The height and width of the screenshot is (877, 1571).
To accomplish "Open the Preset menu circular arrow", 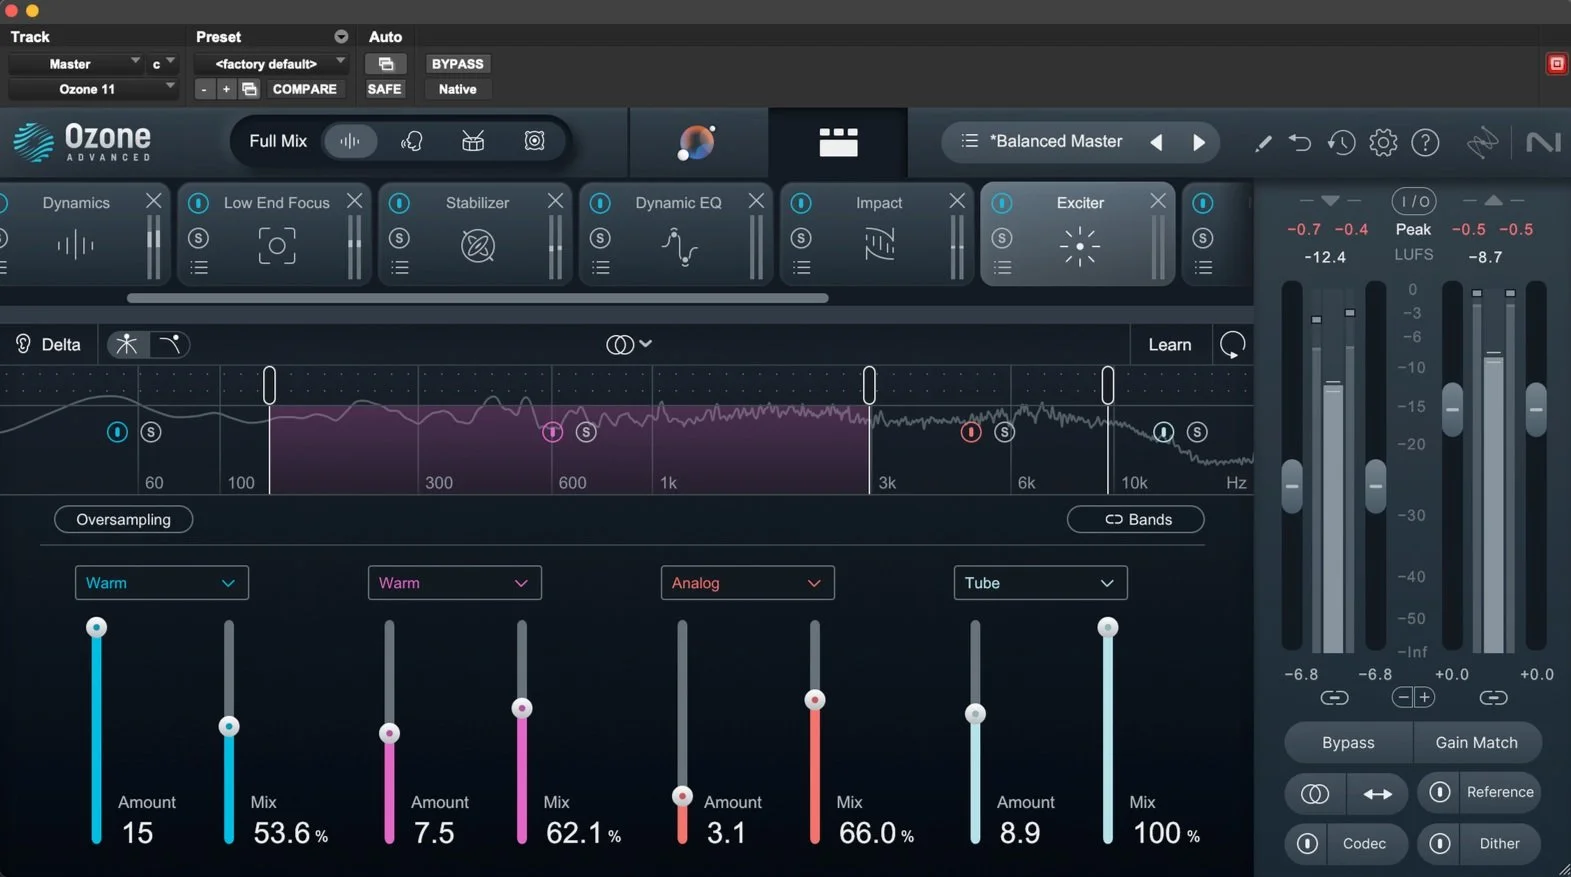I will [x=341, y=37].
